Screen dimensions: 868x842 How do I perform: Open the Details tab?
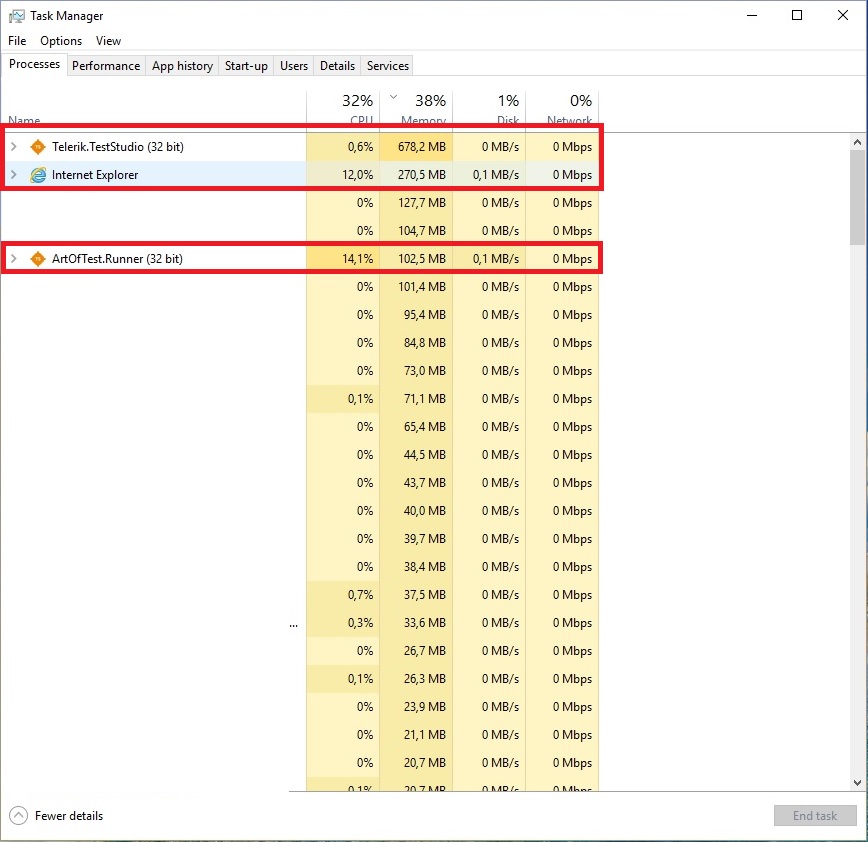click(337, 66)
